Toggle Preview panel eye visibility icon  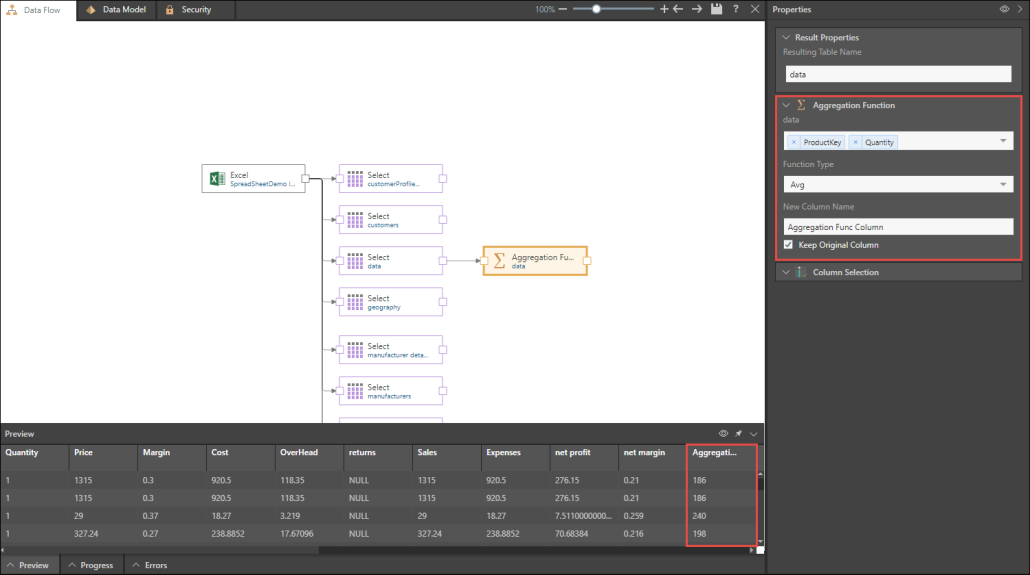(723, 434)
